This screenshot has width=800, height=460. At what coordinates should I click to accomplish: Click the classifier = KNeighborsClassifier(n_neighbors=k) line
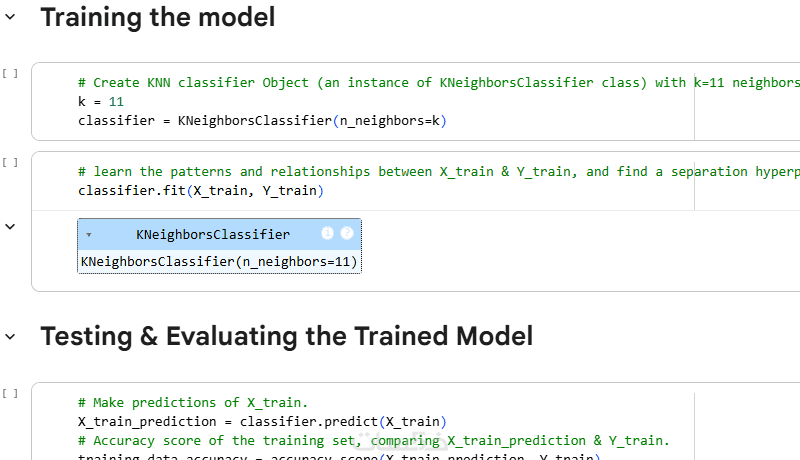point(262,121)
